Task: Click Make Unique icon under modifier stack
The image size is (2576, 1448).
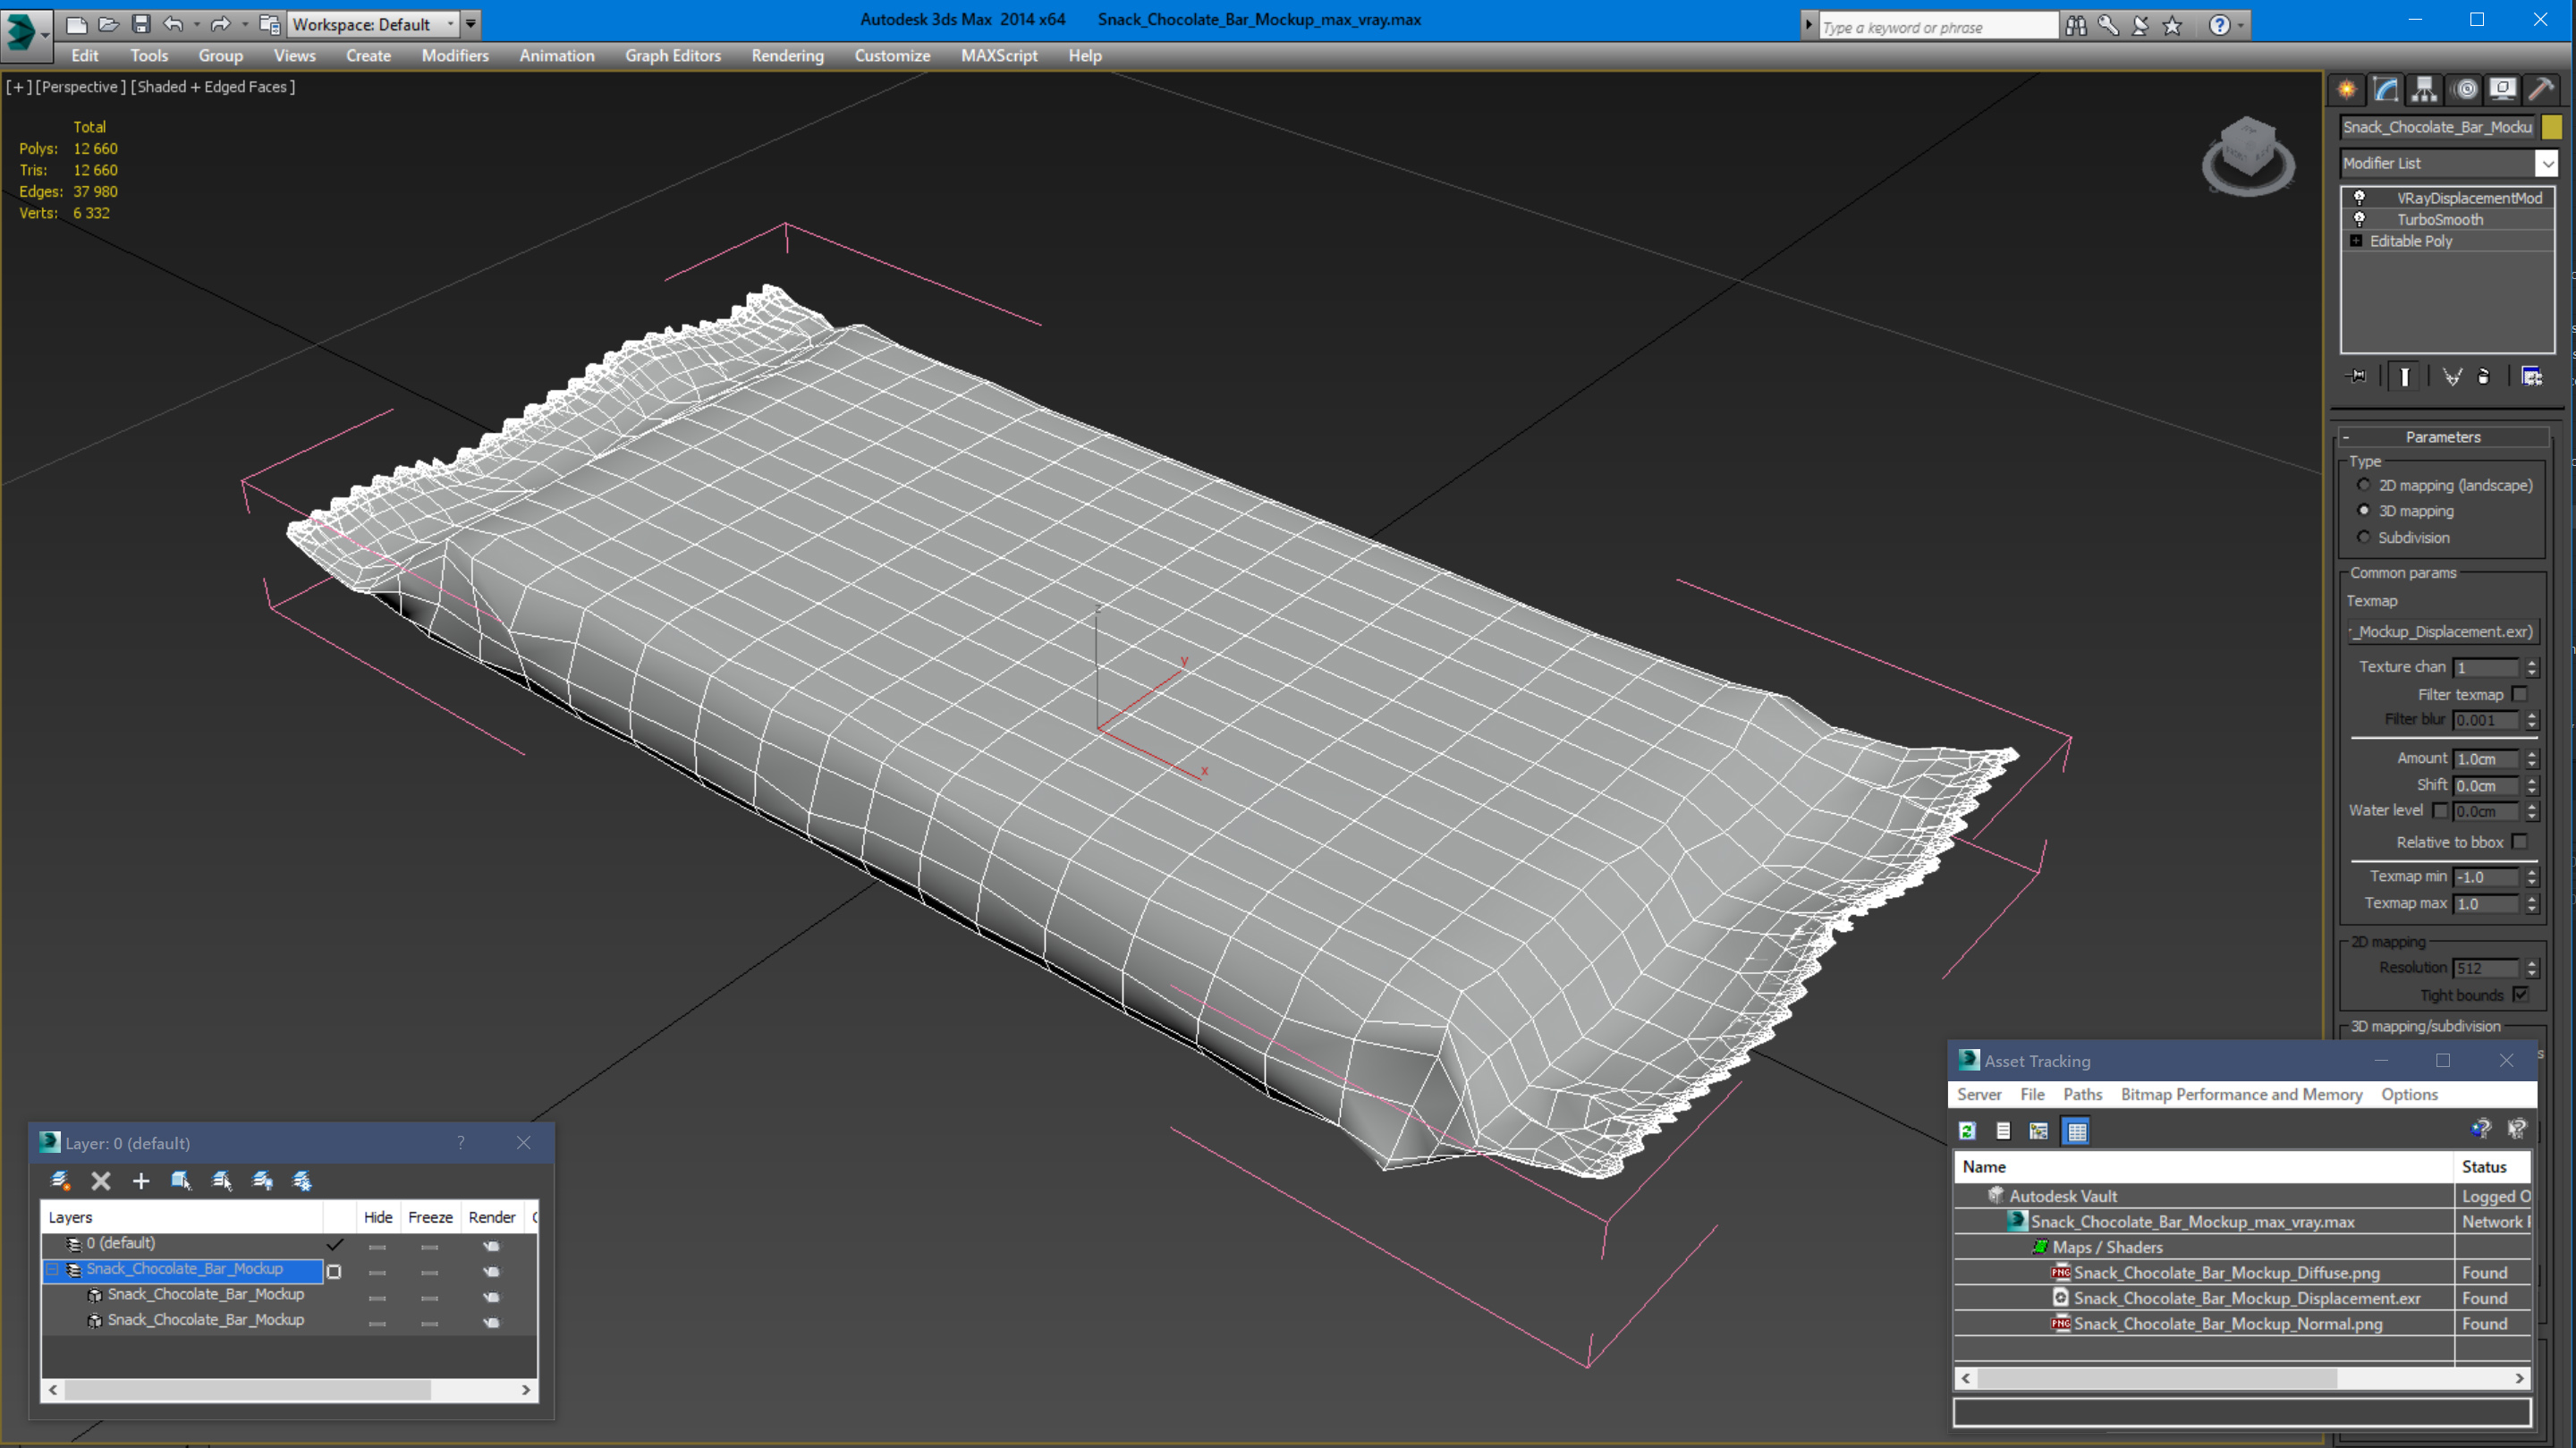Action: (x=2452, y=376)
